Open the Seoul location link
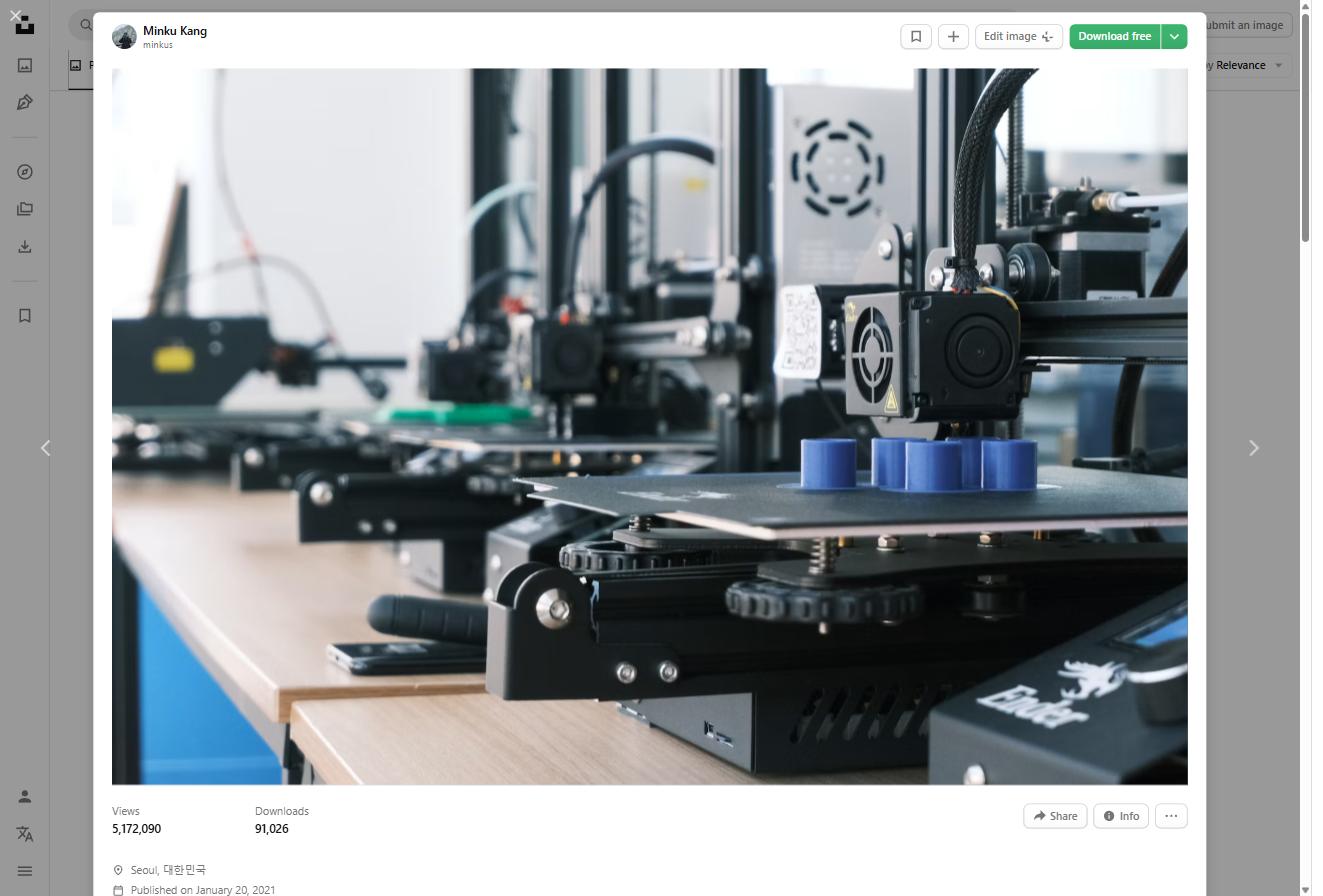This screenshot has width=1323, height=896. coord(168,870)
